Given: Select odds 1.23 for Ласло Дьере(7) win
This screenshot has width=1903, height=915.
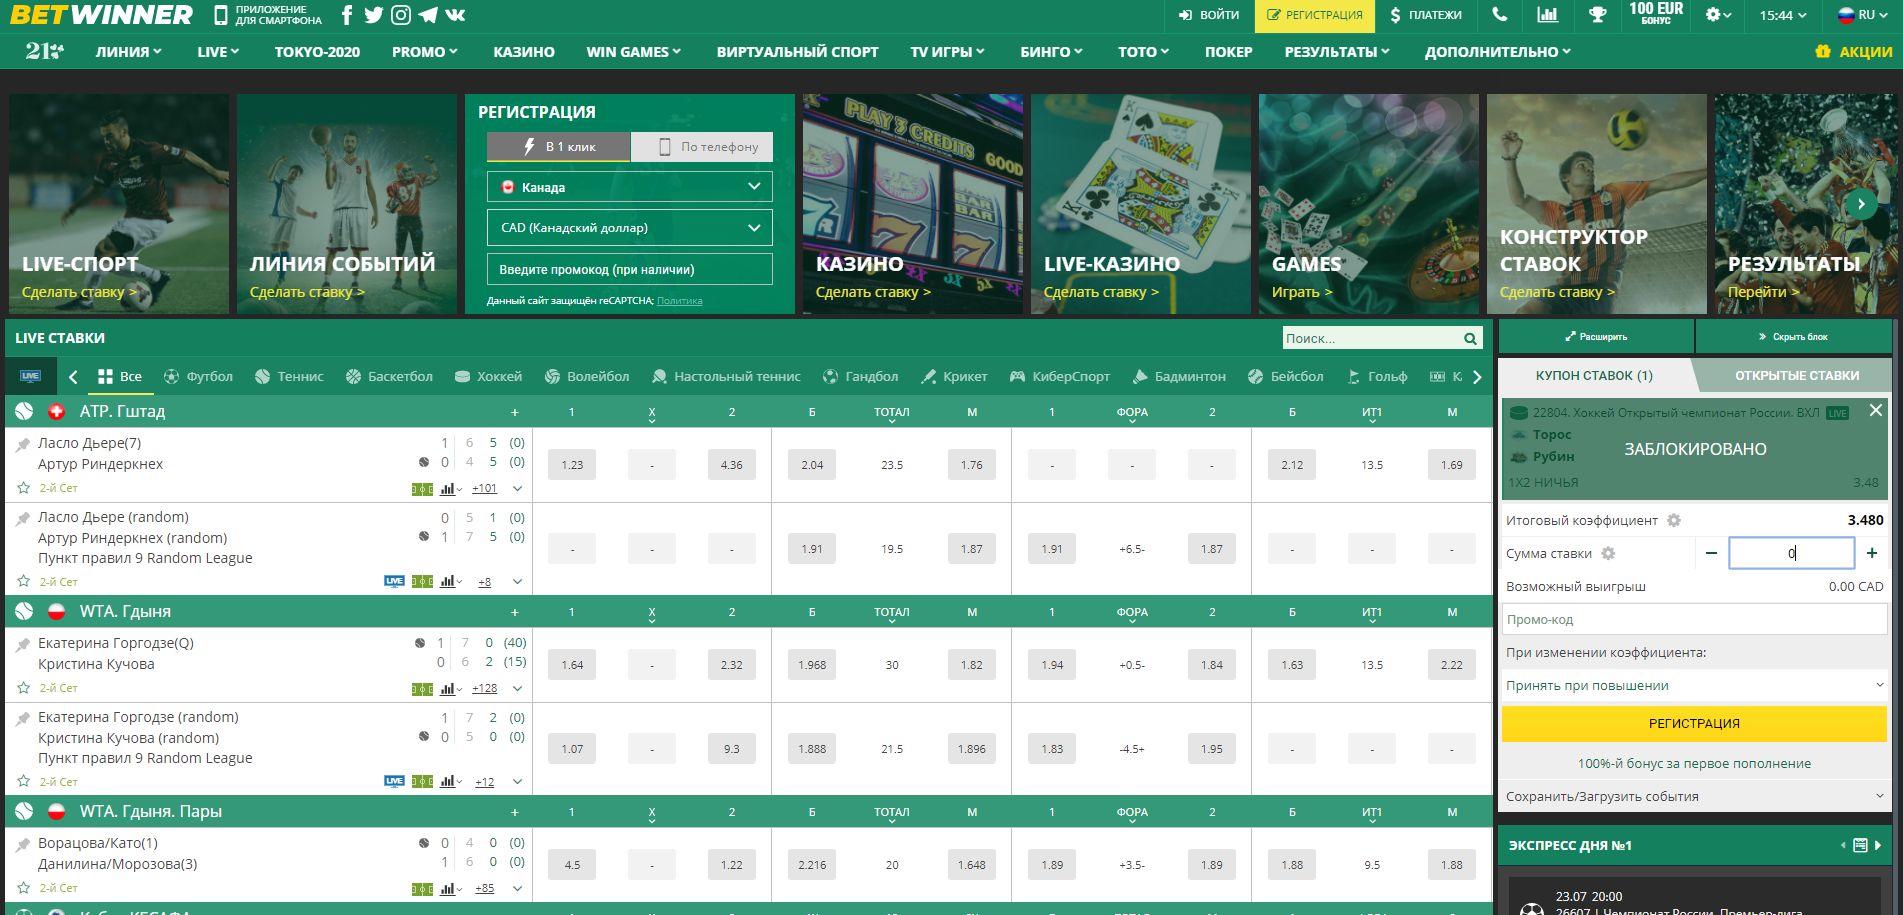Looking at the screenshot, I should click(572, 465).
